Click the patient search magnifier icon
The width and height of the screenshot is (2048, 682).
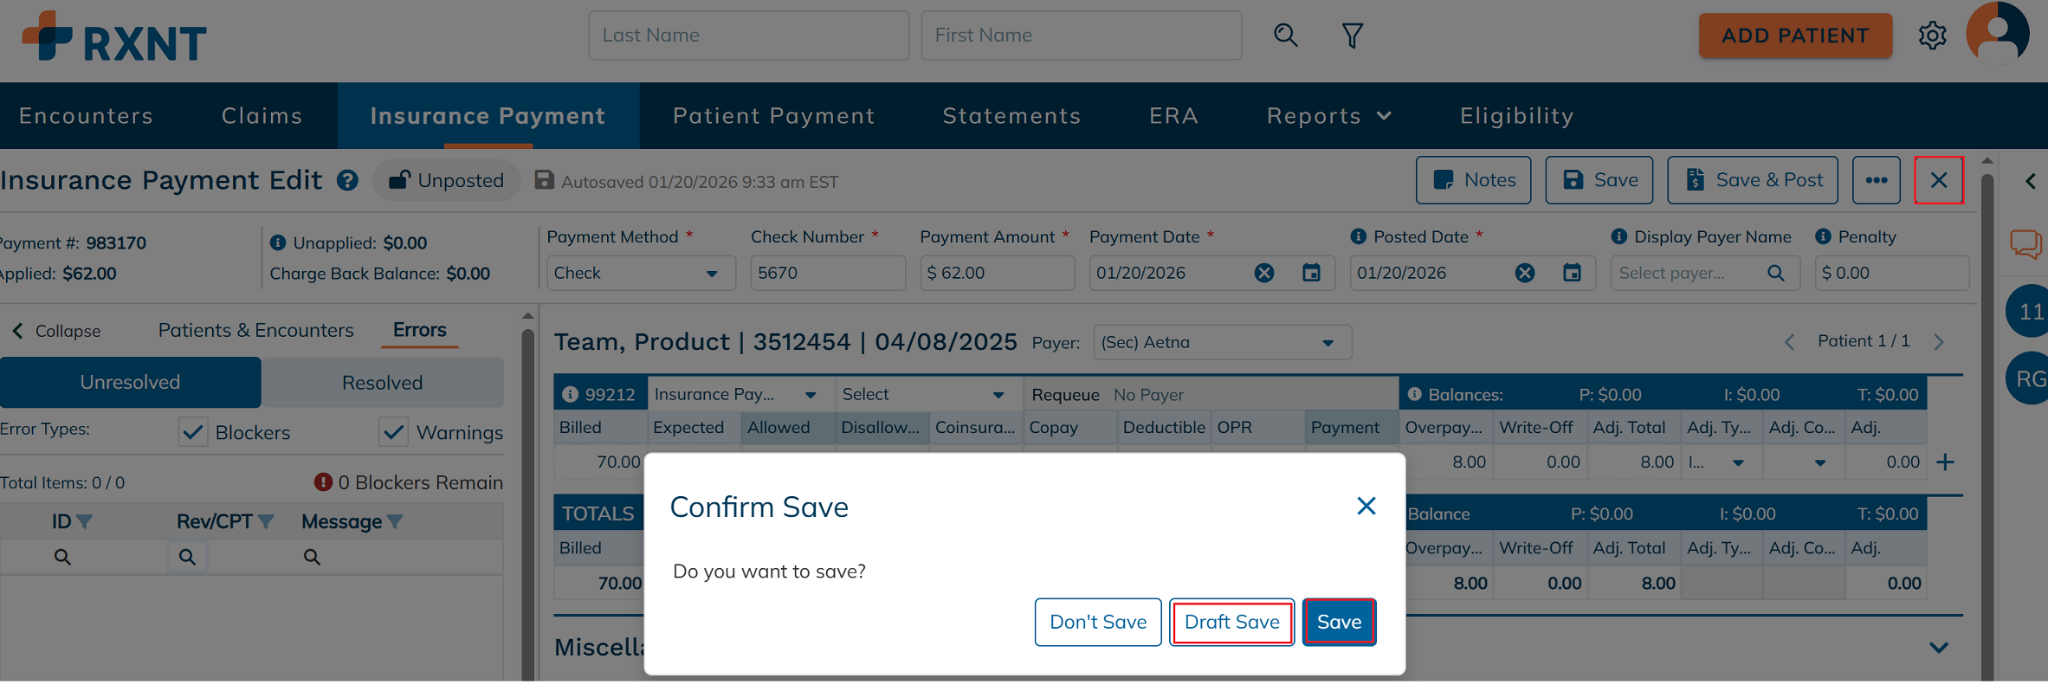pos(1285,36)
